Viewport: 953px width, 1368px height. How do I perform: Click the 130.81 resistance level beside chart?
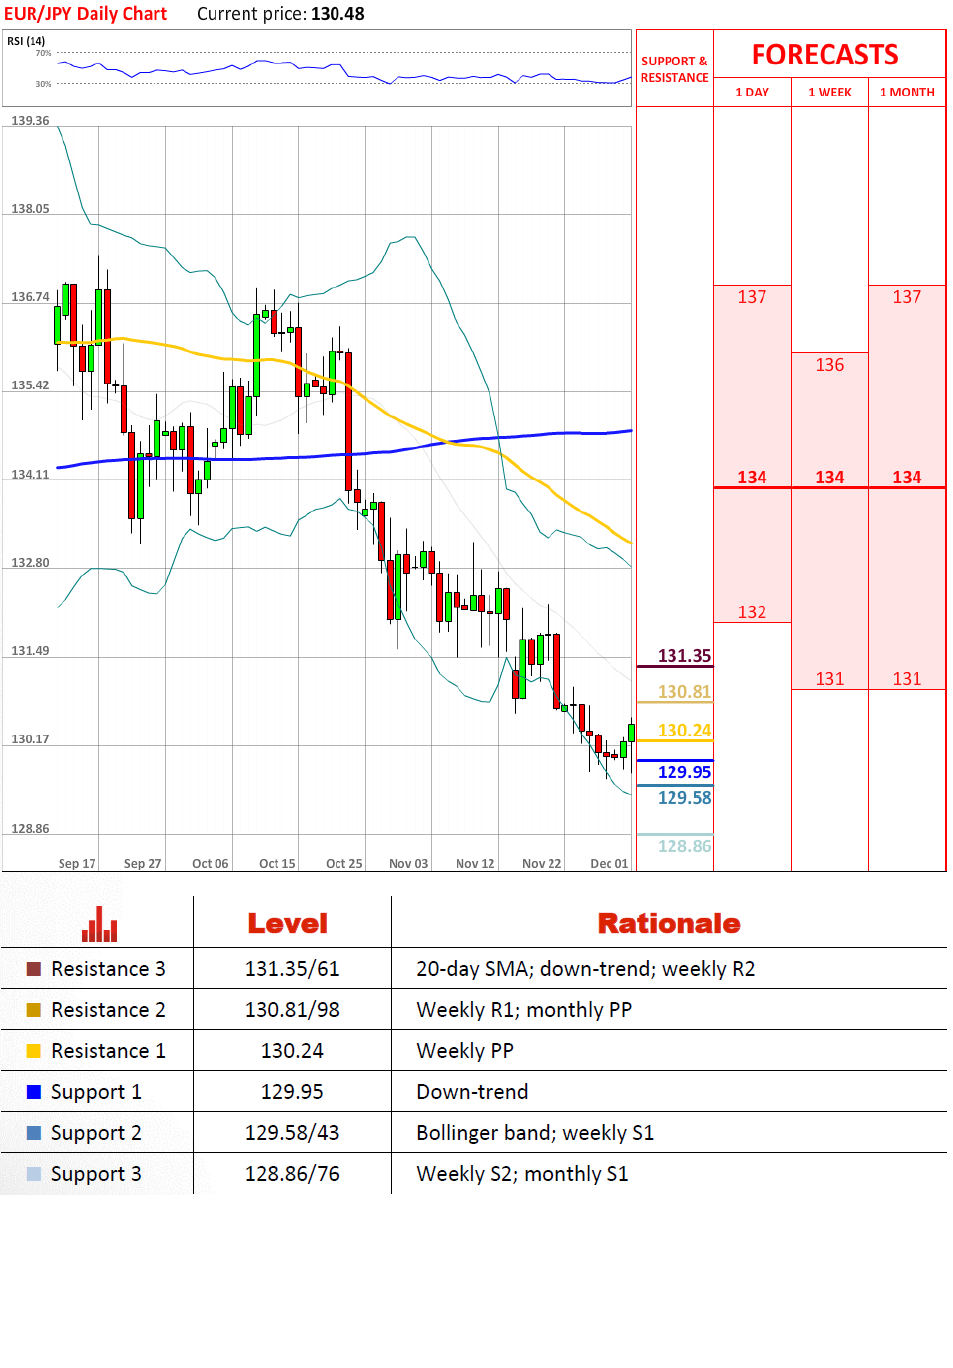(684, 692)
